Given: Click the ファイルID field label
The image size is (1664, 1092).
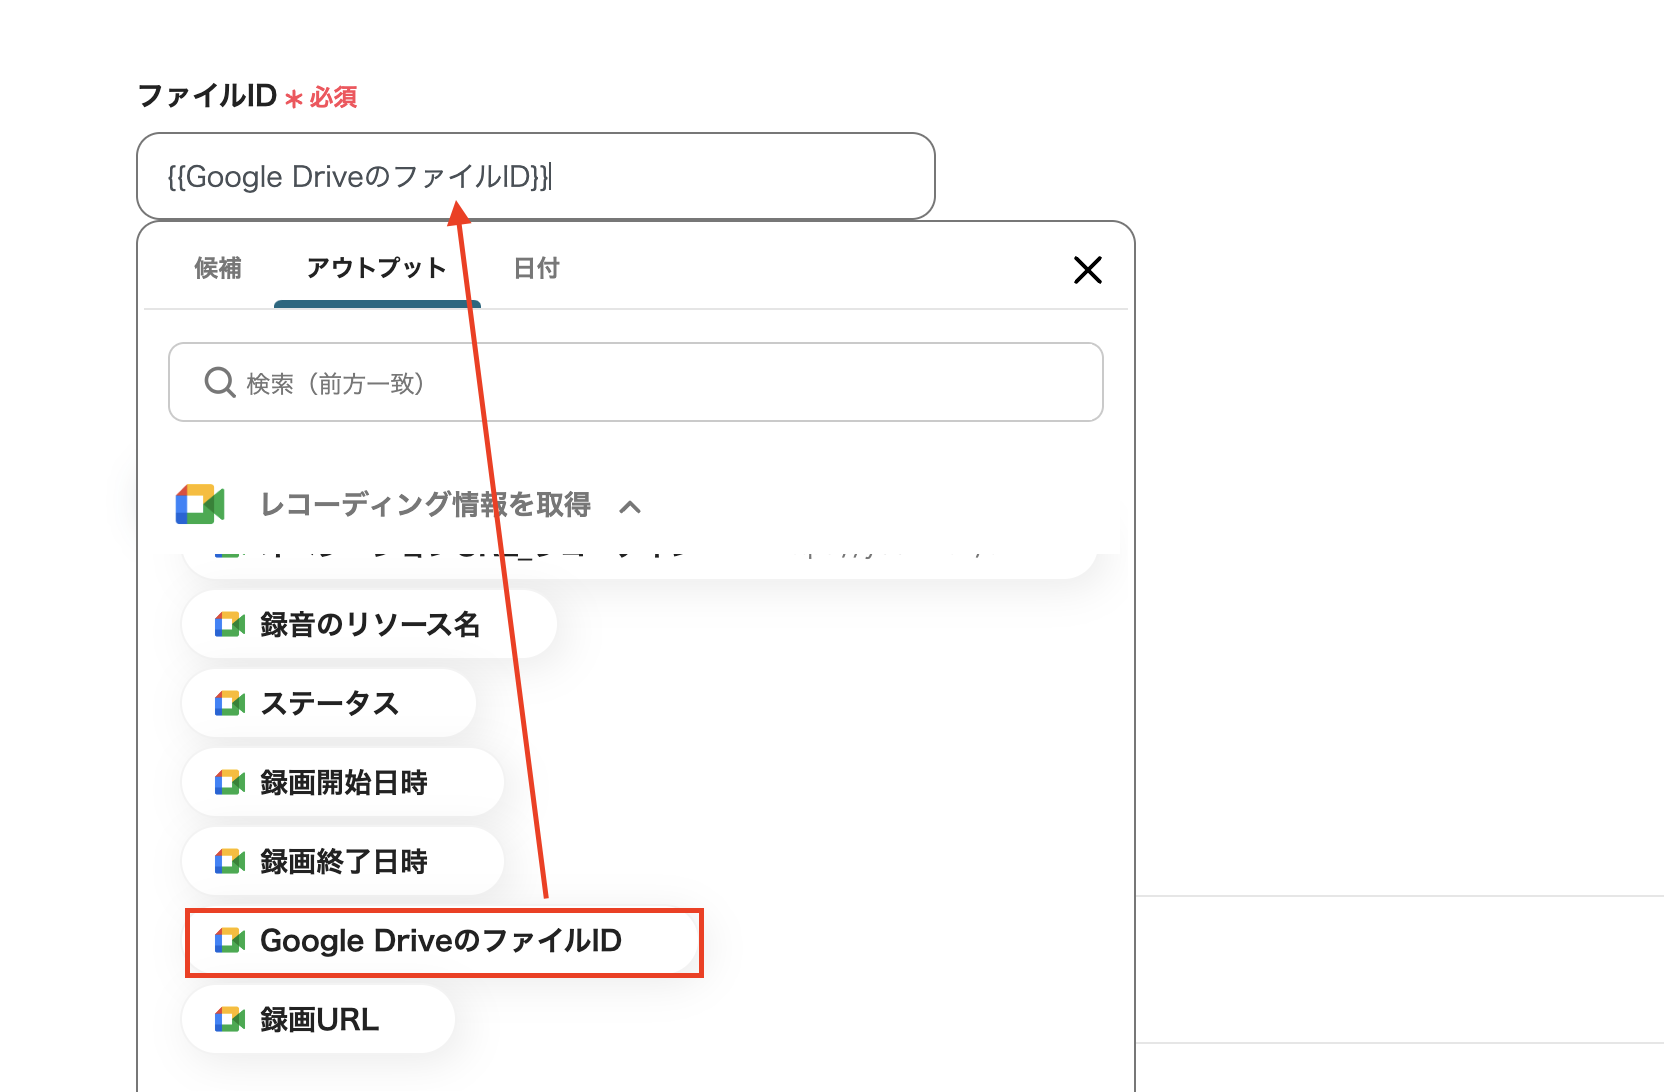Looking at the screenshot, I should point(207,96).
